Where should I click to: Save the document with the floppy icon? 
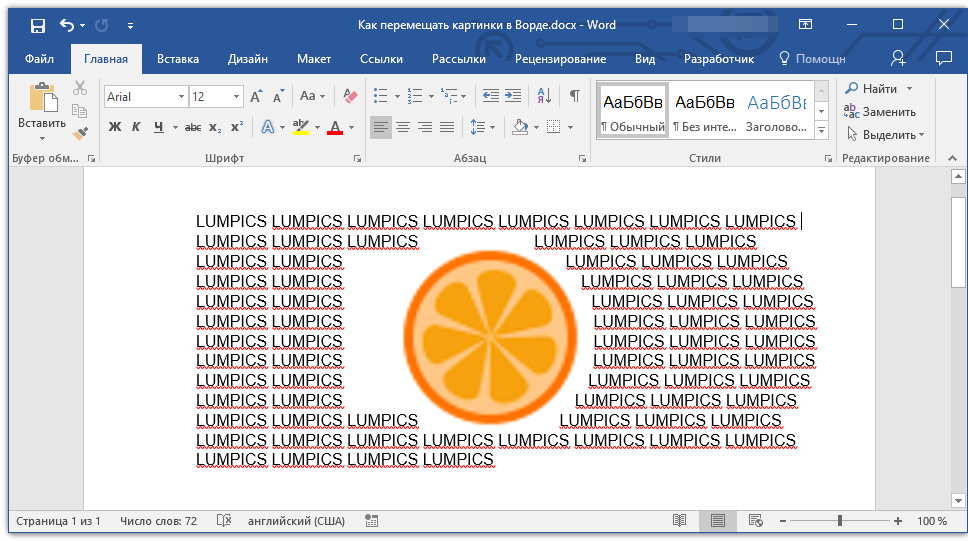pos(38,25)
